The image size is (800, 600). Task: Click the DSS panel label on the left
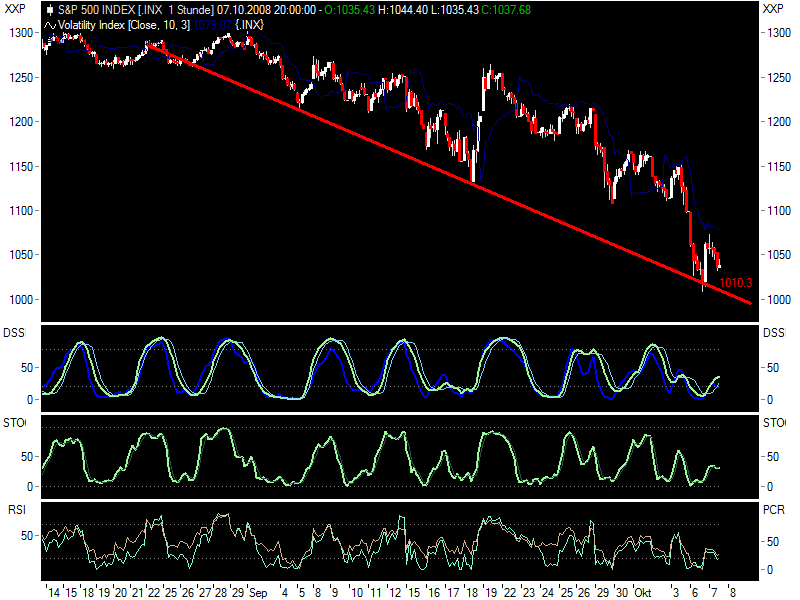coord(14,333)
